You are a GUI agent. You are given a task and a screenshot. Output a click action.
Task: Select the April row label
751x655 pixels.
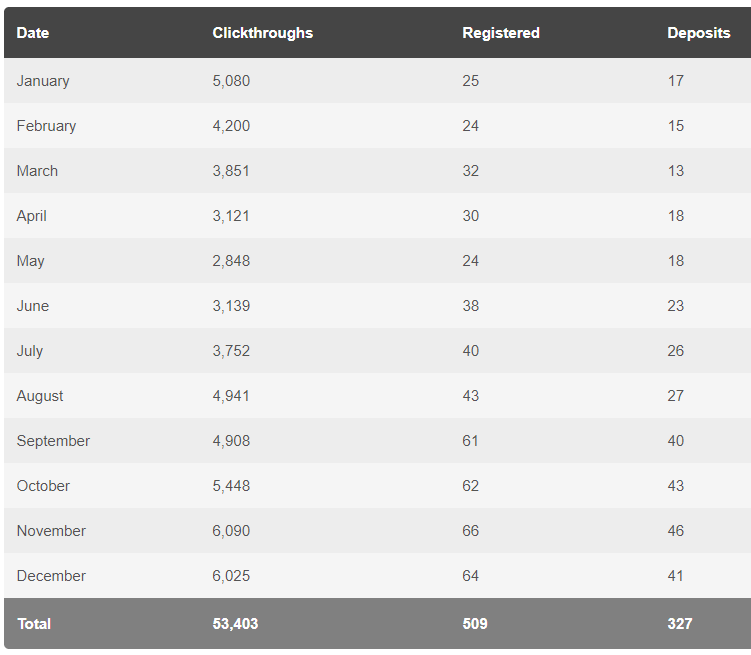click(32, 216)
